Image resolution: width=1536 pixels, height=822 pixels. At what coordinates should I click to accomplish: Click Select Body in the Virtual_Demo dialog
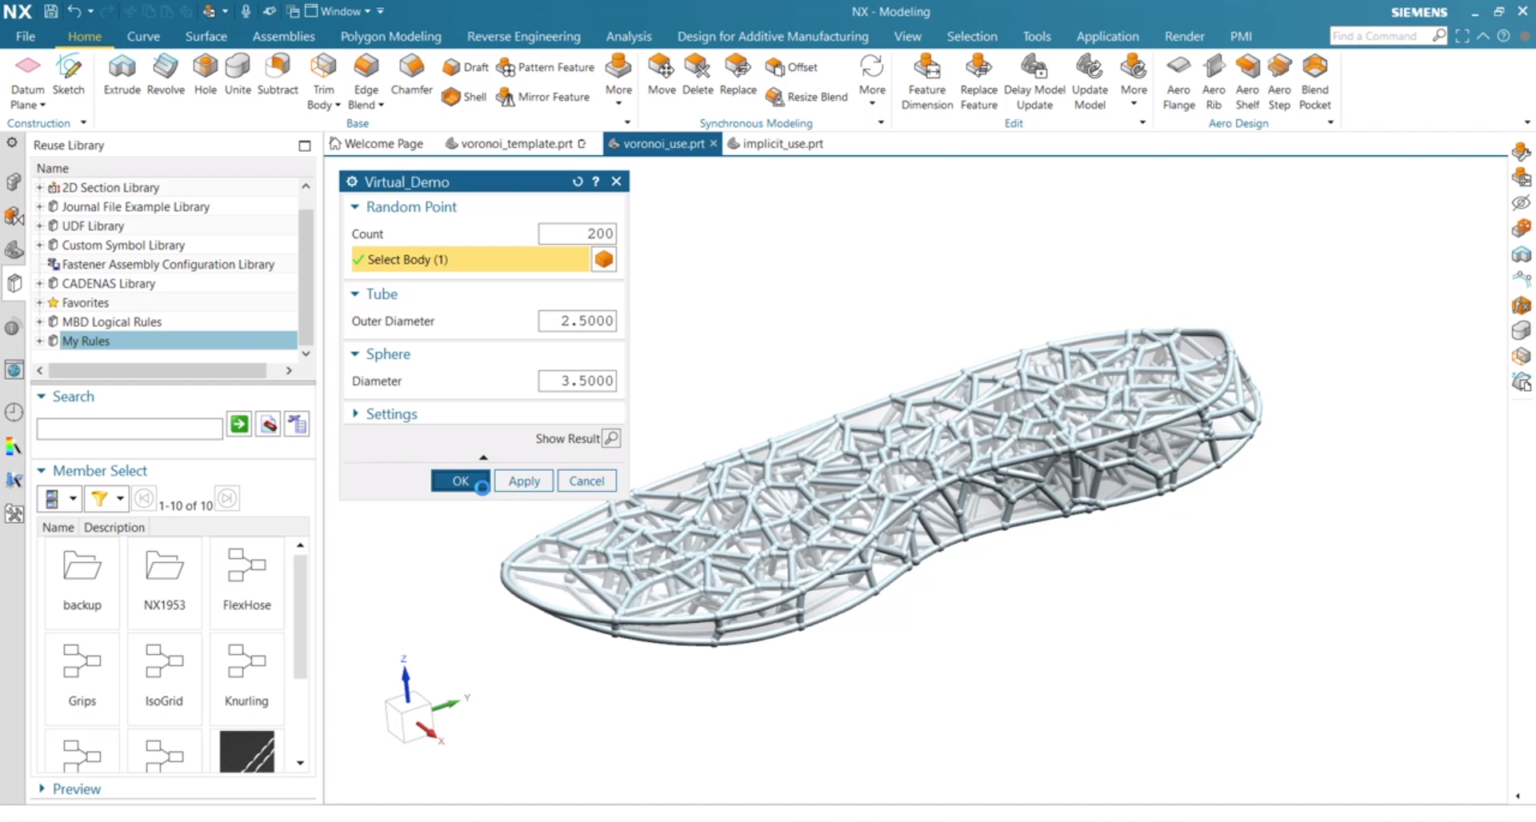coord(470,259)
